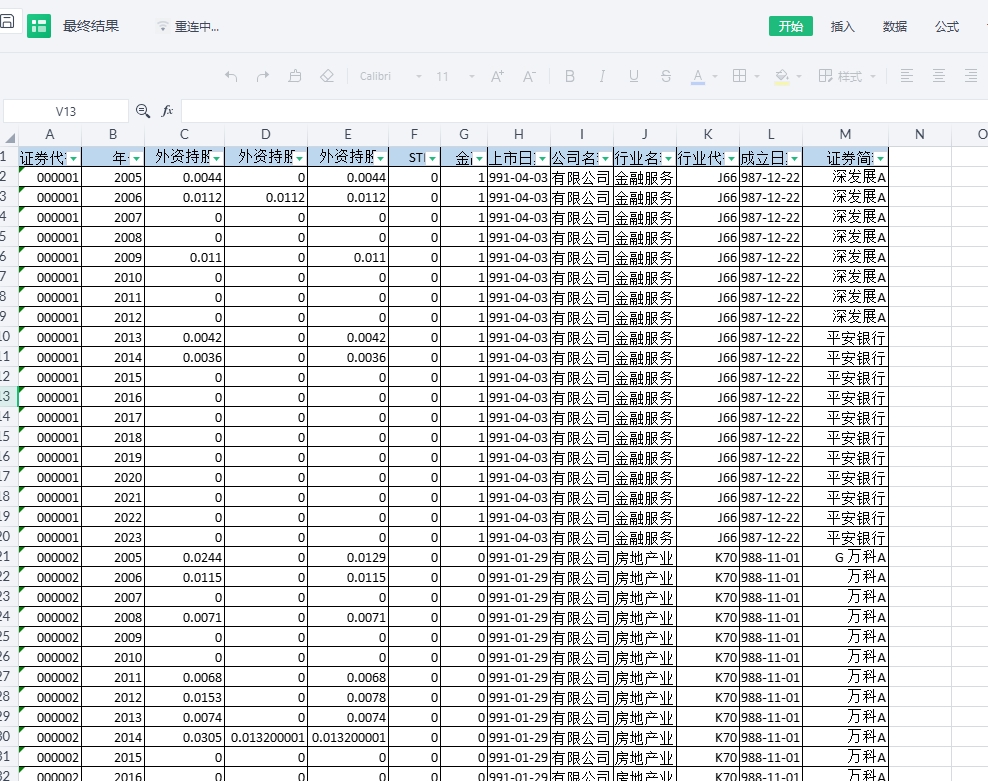Open filter dropdown for ST column F
This screenshot has height=781, width=988.
click(x=432, y=158)
